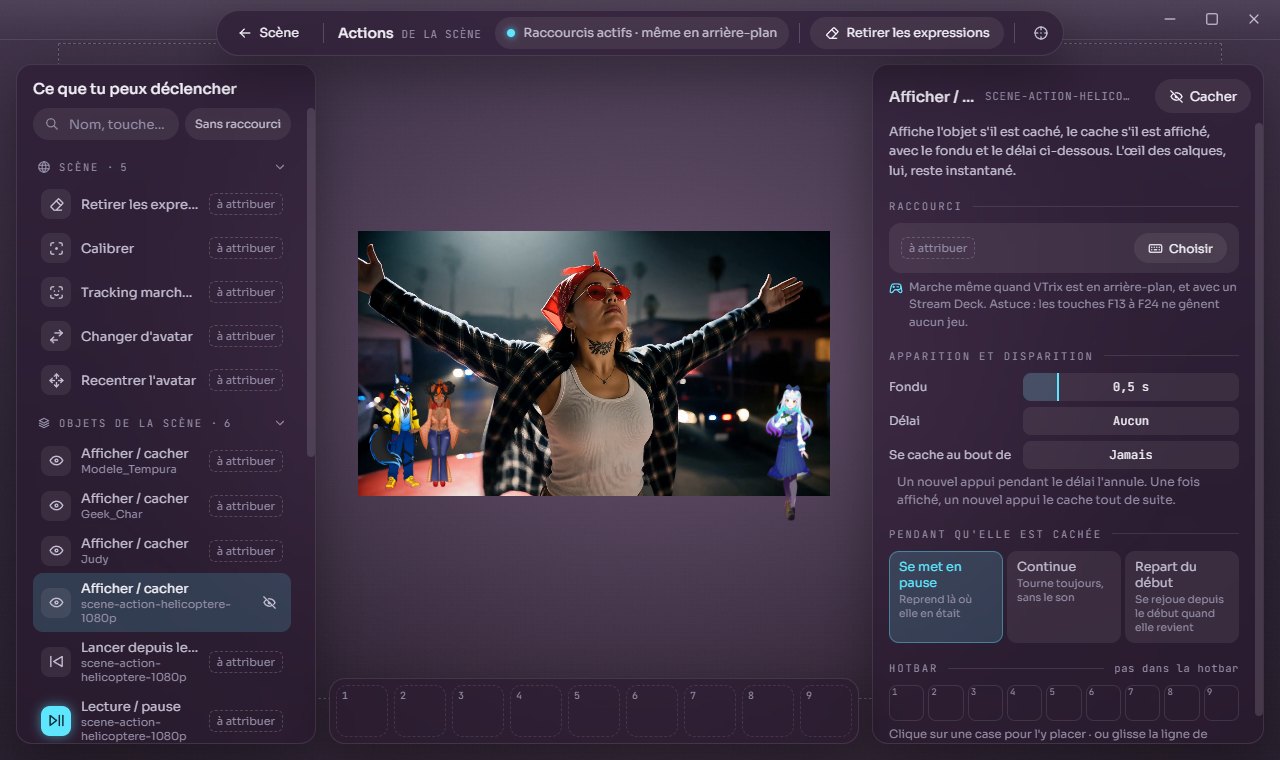Select the Repart du début option
1280x760 pixels.
click(x=1182, y=597)
